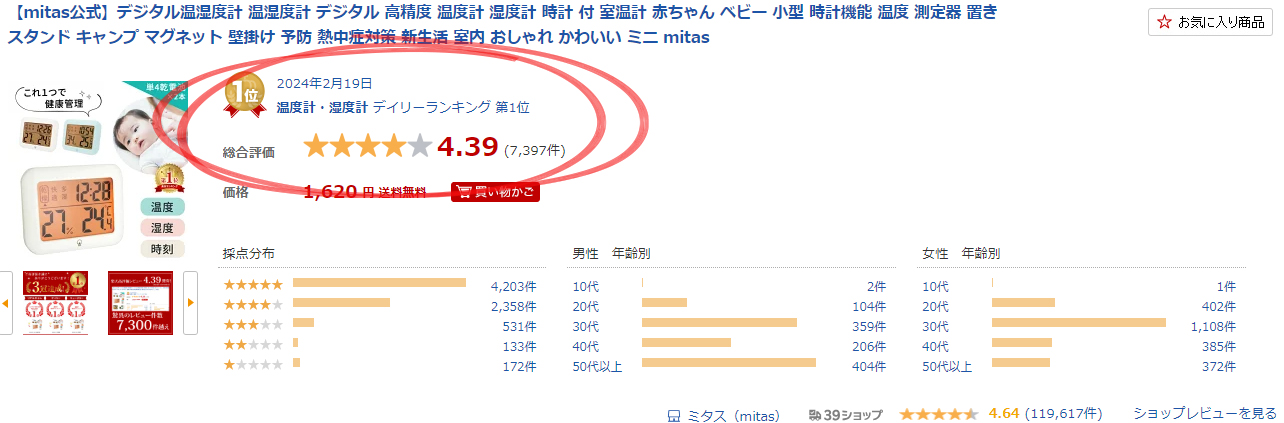The image size is (1284, 423).
Task: Click the ミタス shop storefront icon
Action: [x=673, y=414]
